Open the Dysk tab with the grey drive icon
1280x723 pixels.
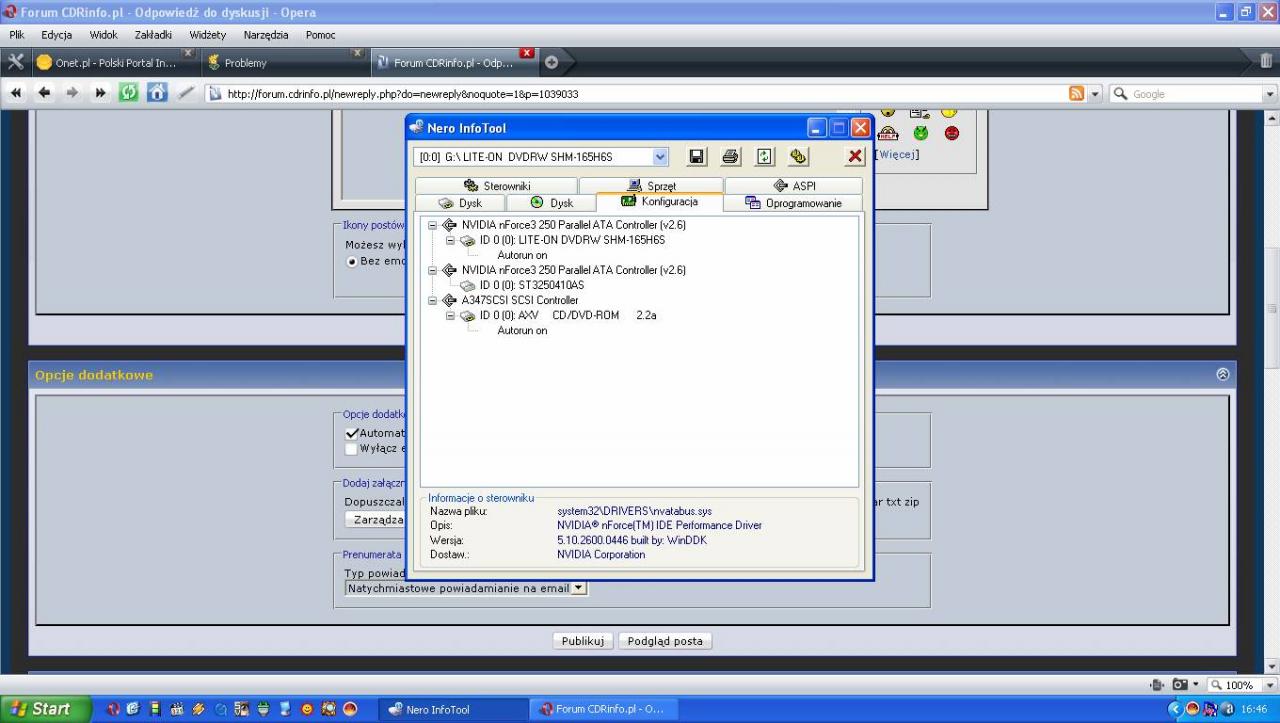click(x=460, y=203)
